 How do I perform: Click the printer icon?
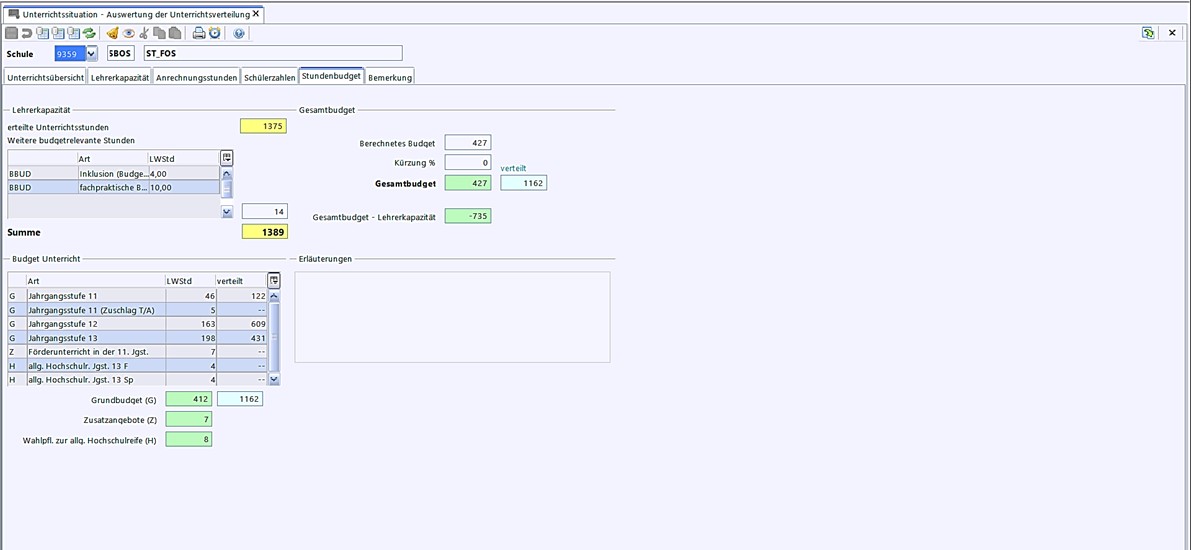[x=198, y=33]
